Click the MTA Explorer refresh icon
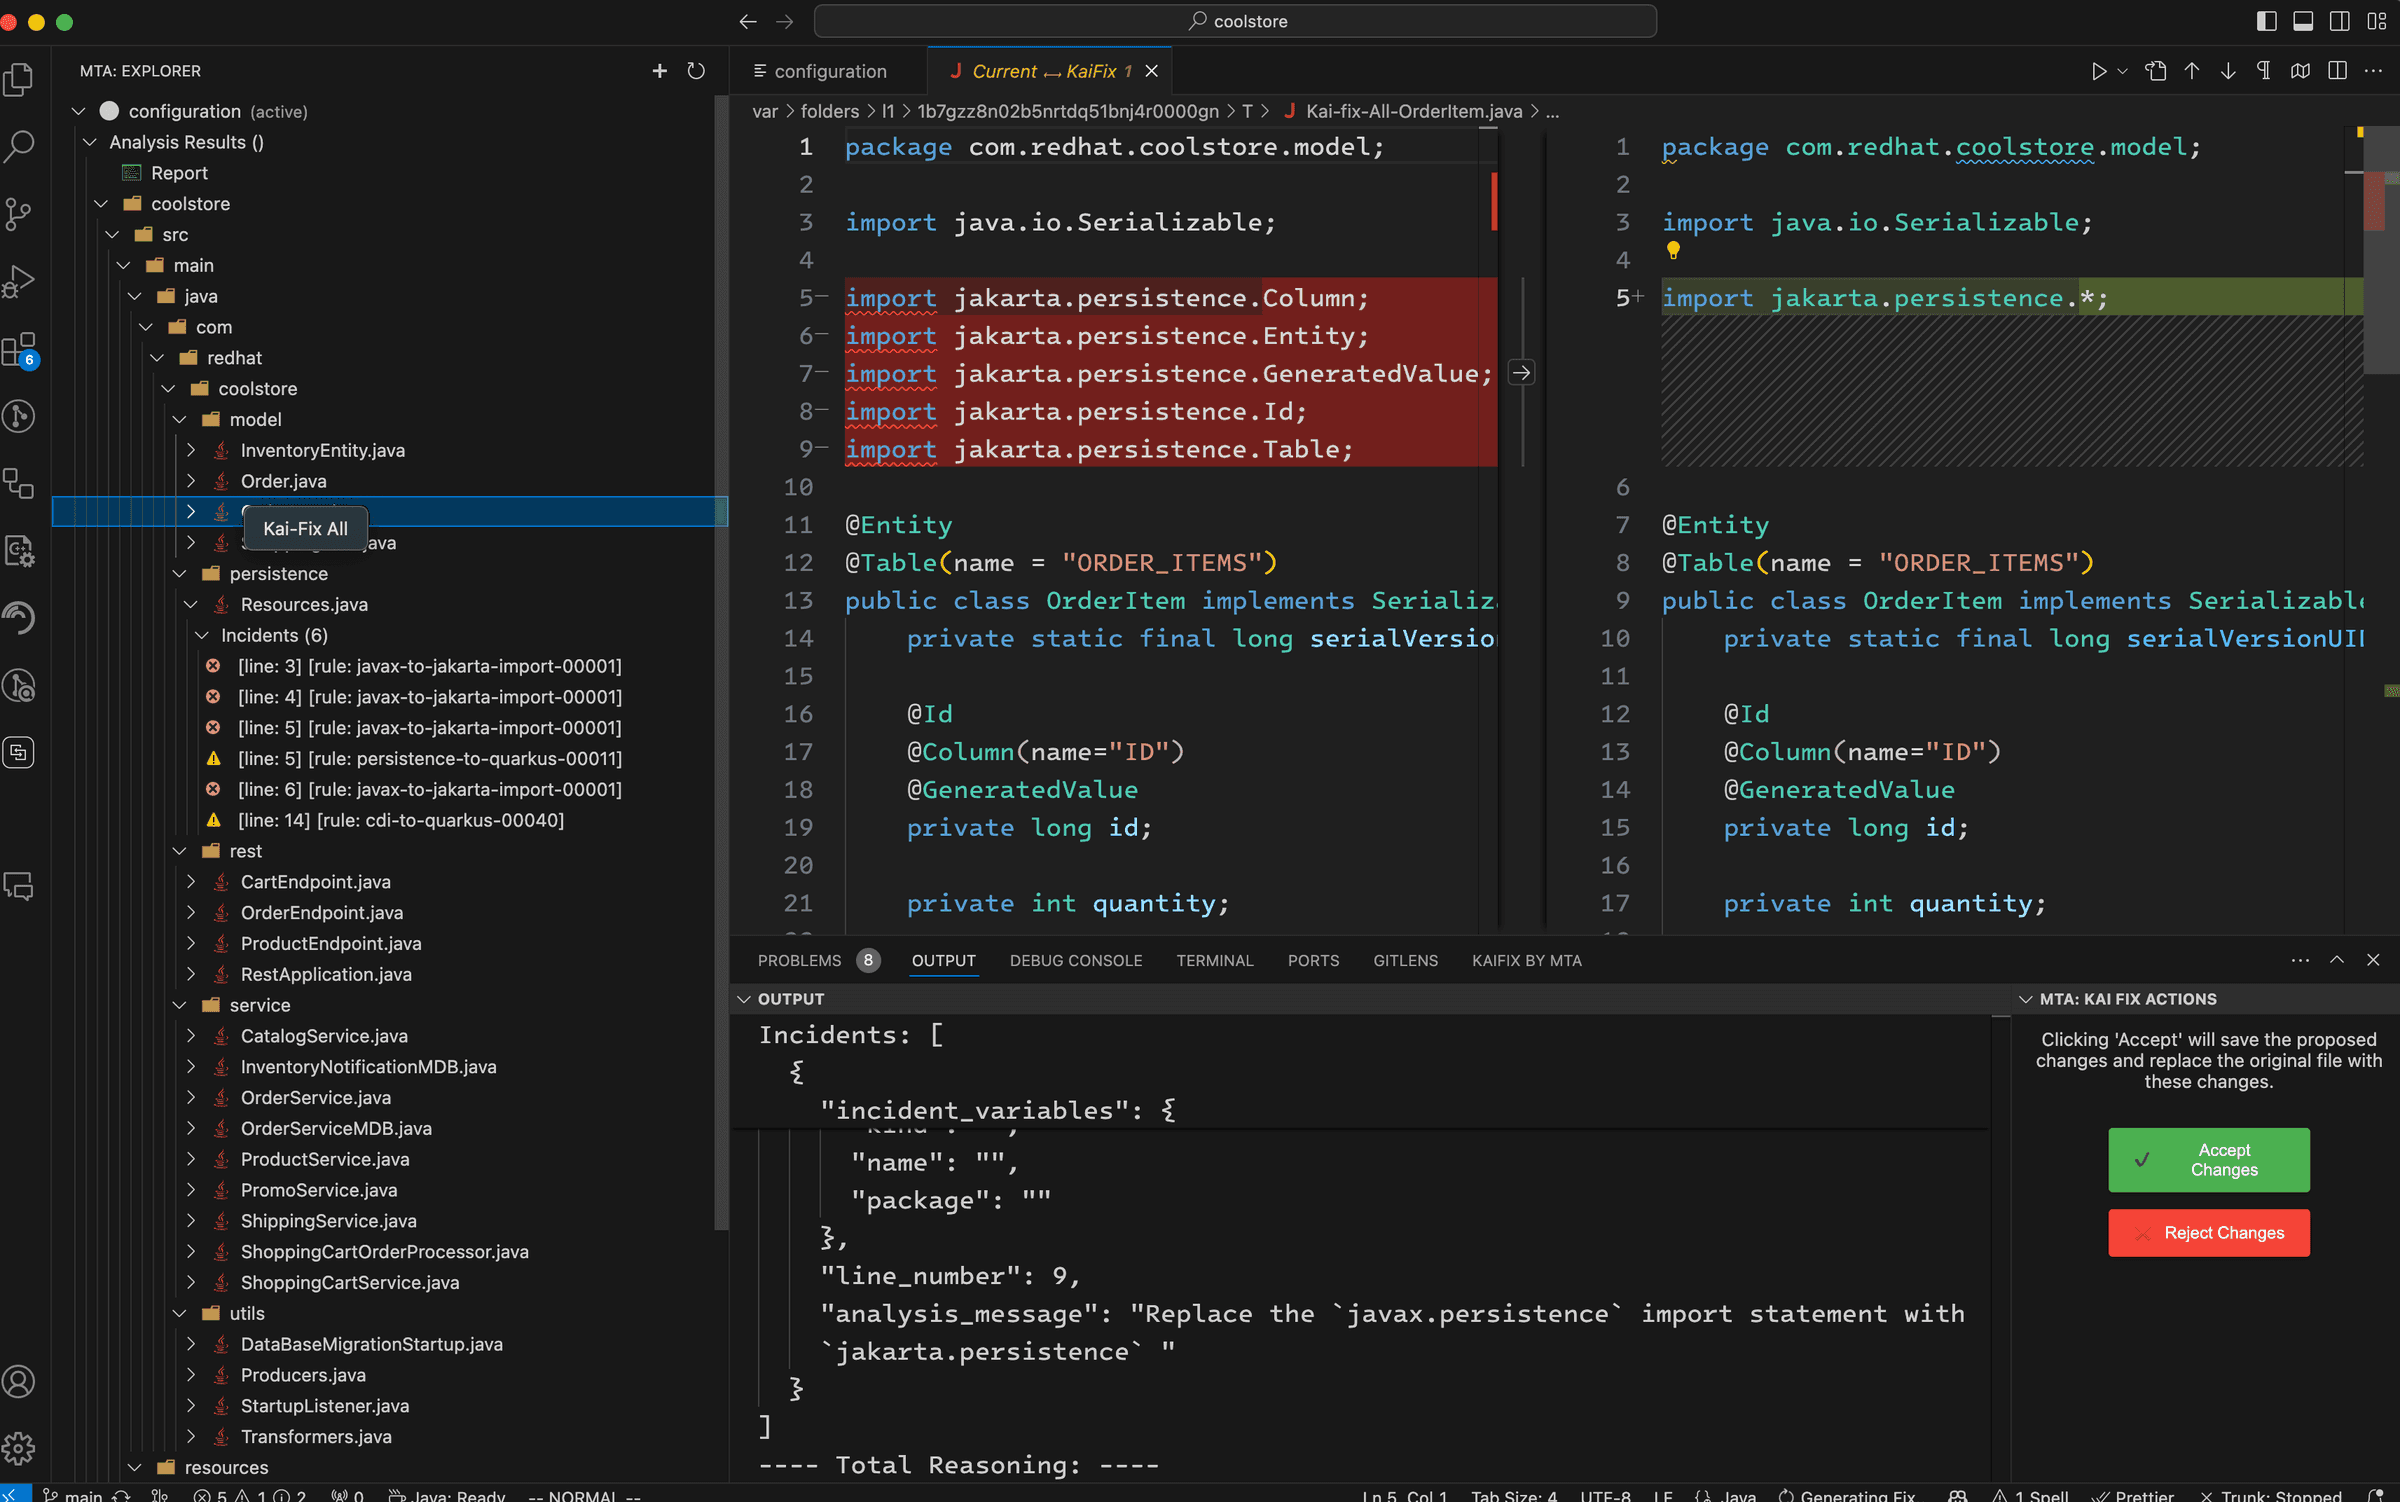The image size is (2400, 1502). [696, 71]
